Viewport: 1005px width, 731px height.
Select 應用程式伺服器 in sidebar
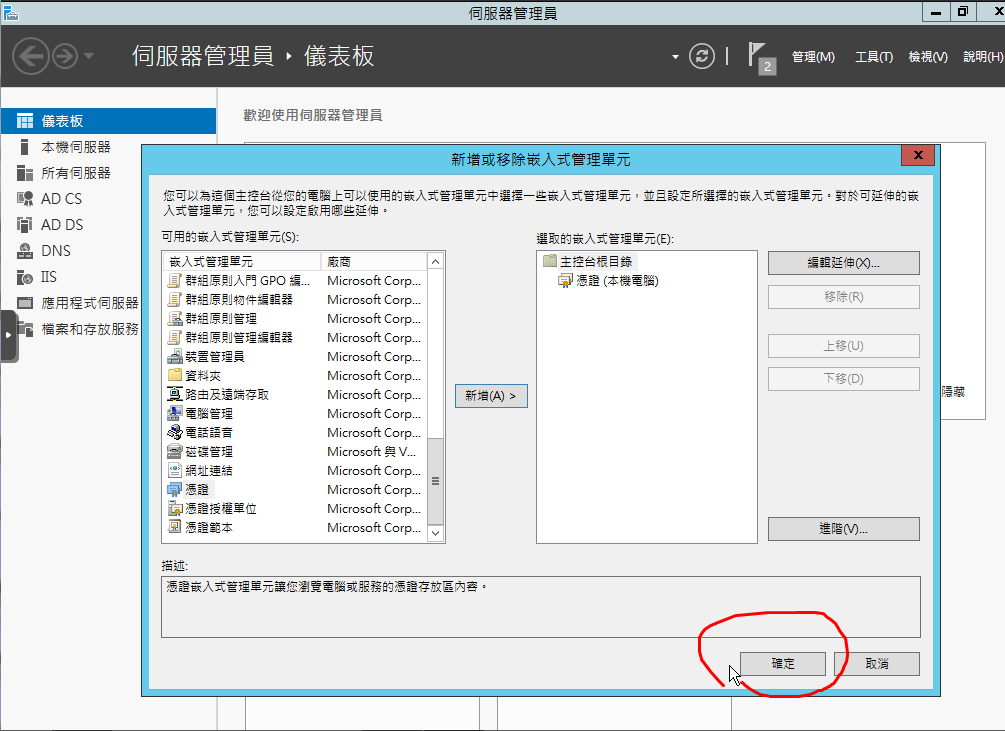point(90,302)
